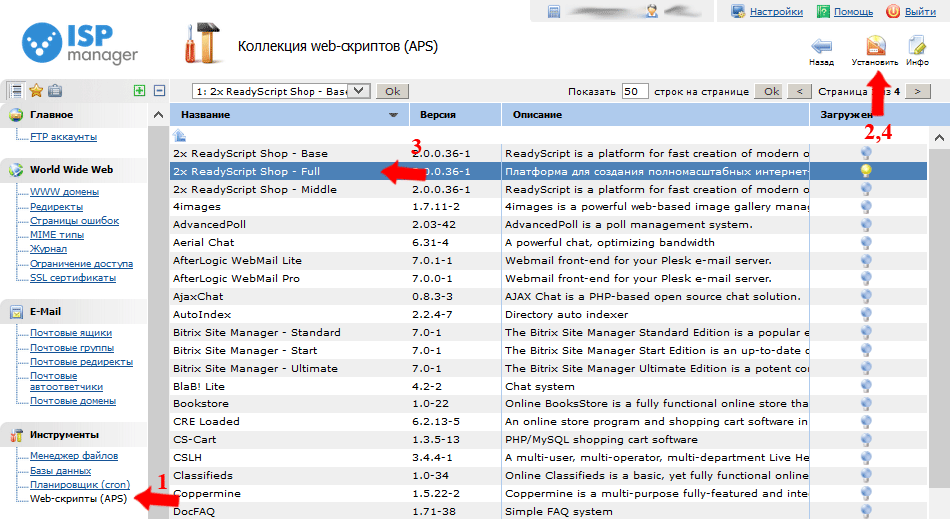Viewport: 950px width, 519px height.
Task: Open WWW домены in sidebar
Action: tap(65, 192)
